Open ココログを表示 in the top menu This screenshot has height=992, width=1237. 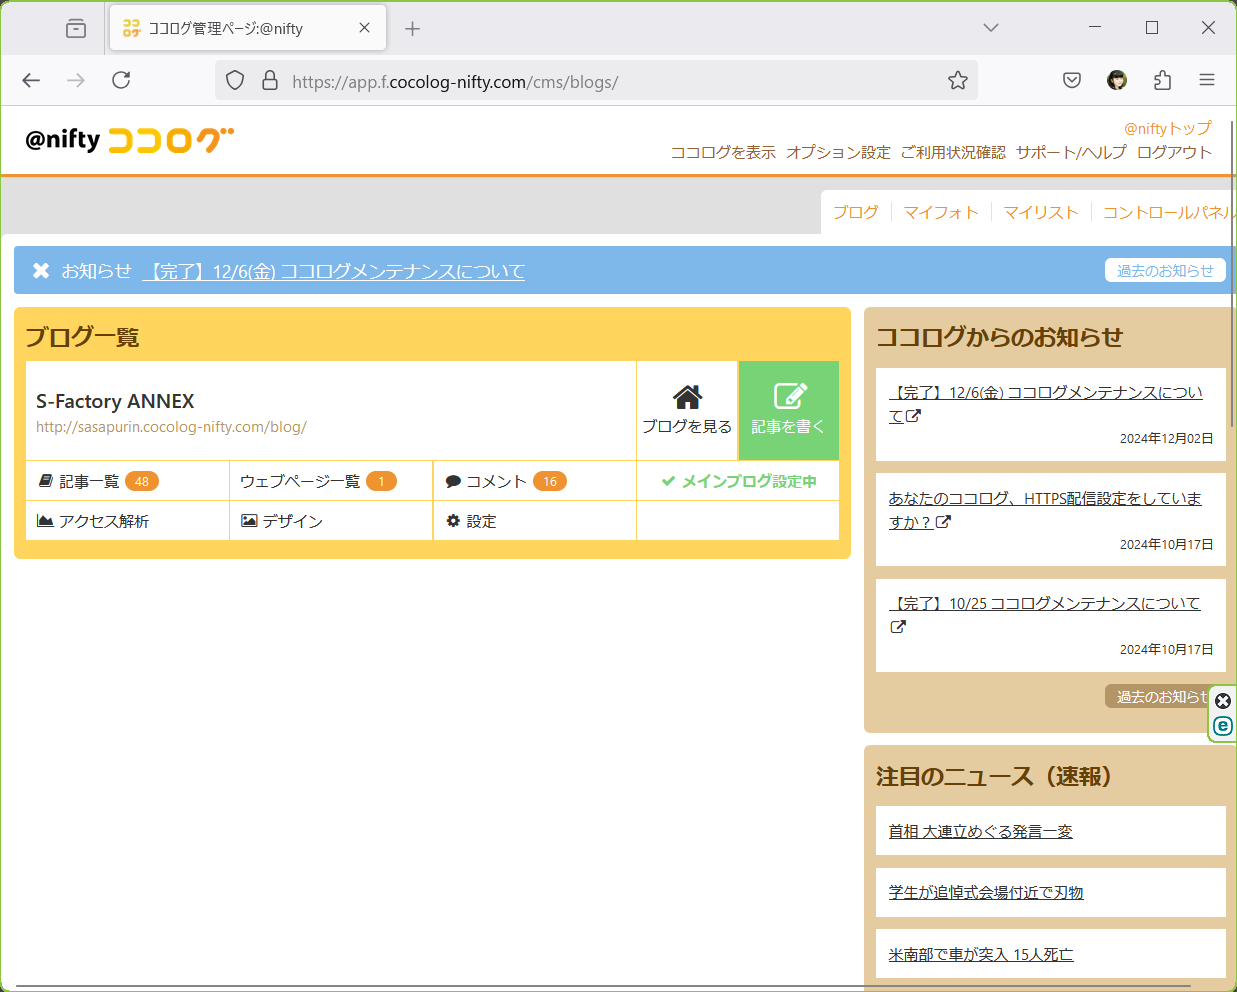723,152
